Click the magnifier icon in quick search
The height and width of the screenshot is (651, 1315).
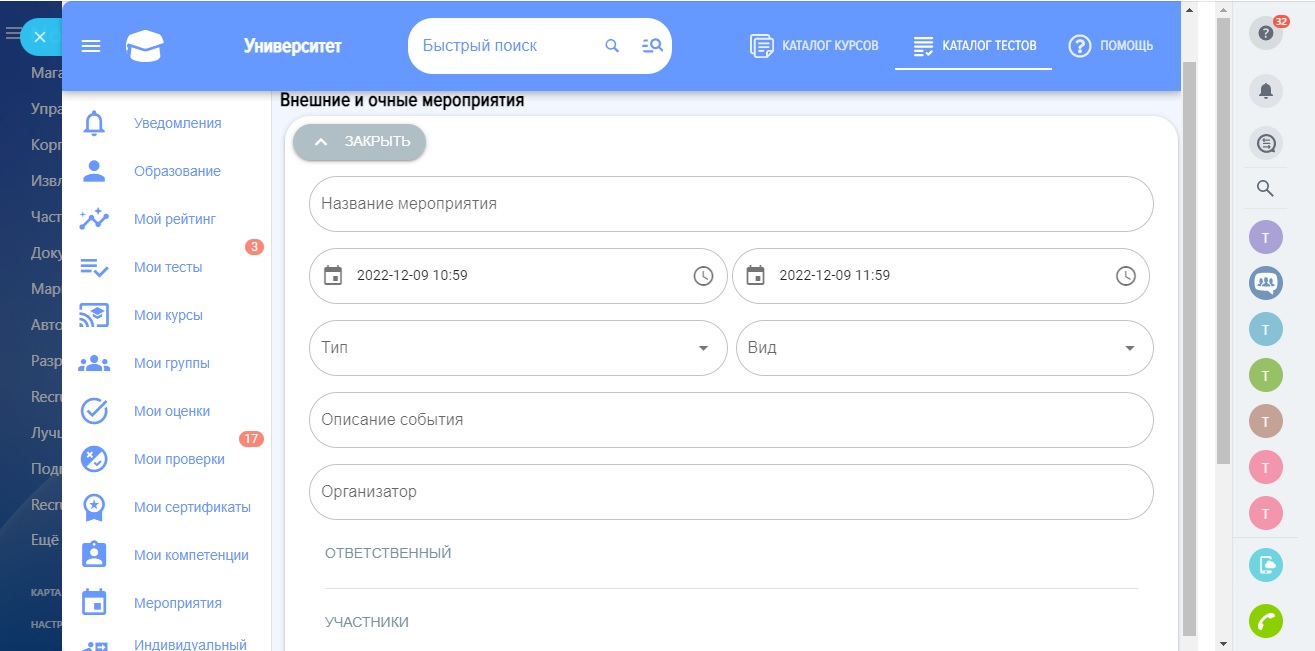pos(612,46)
